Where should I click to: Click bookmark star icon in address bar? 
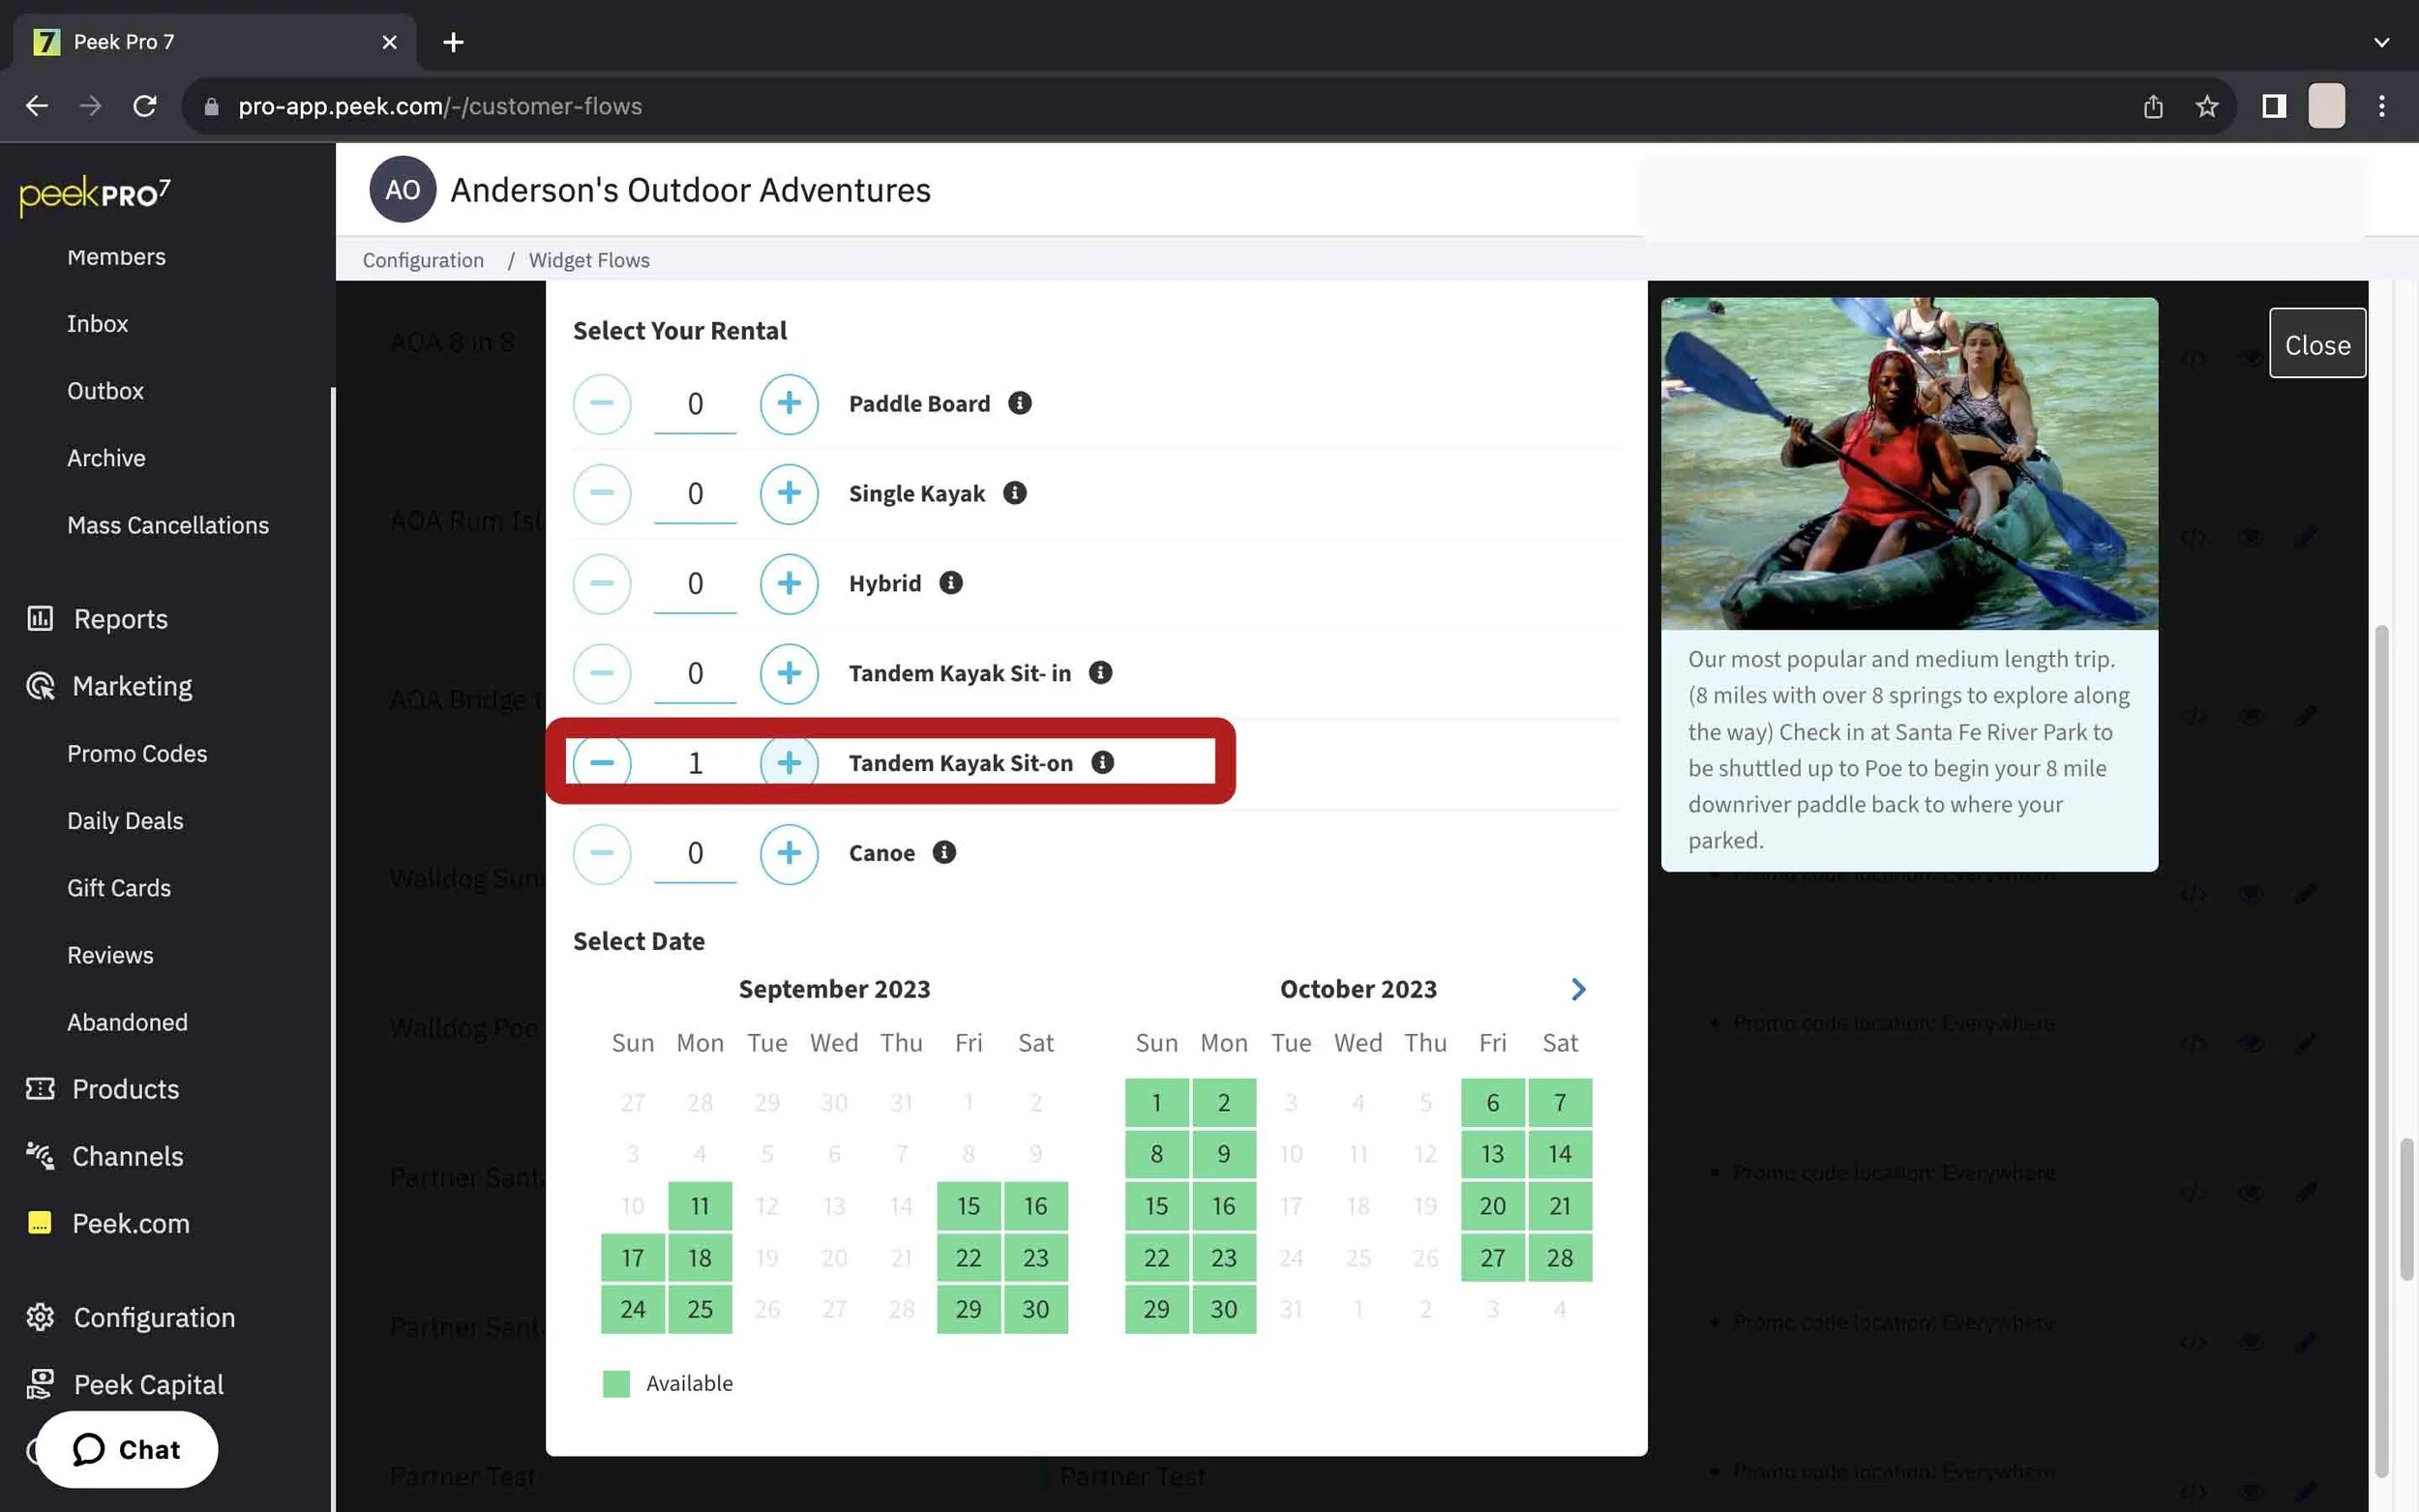click(2206, 106)
